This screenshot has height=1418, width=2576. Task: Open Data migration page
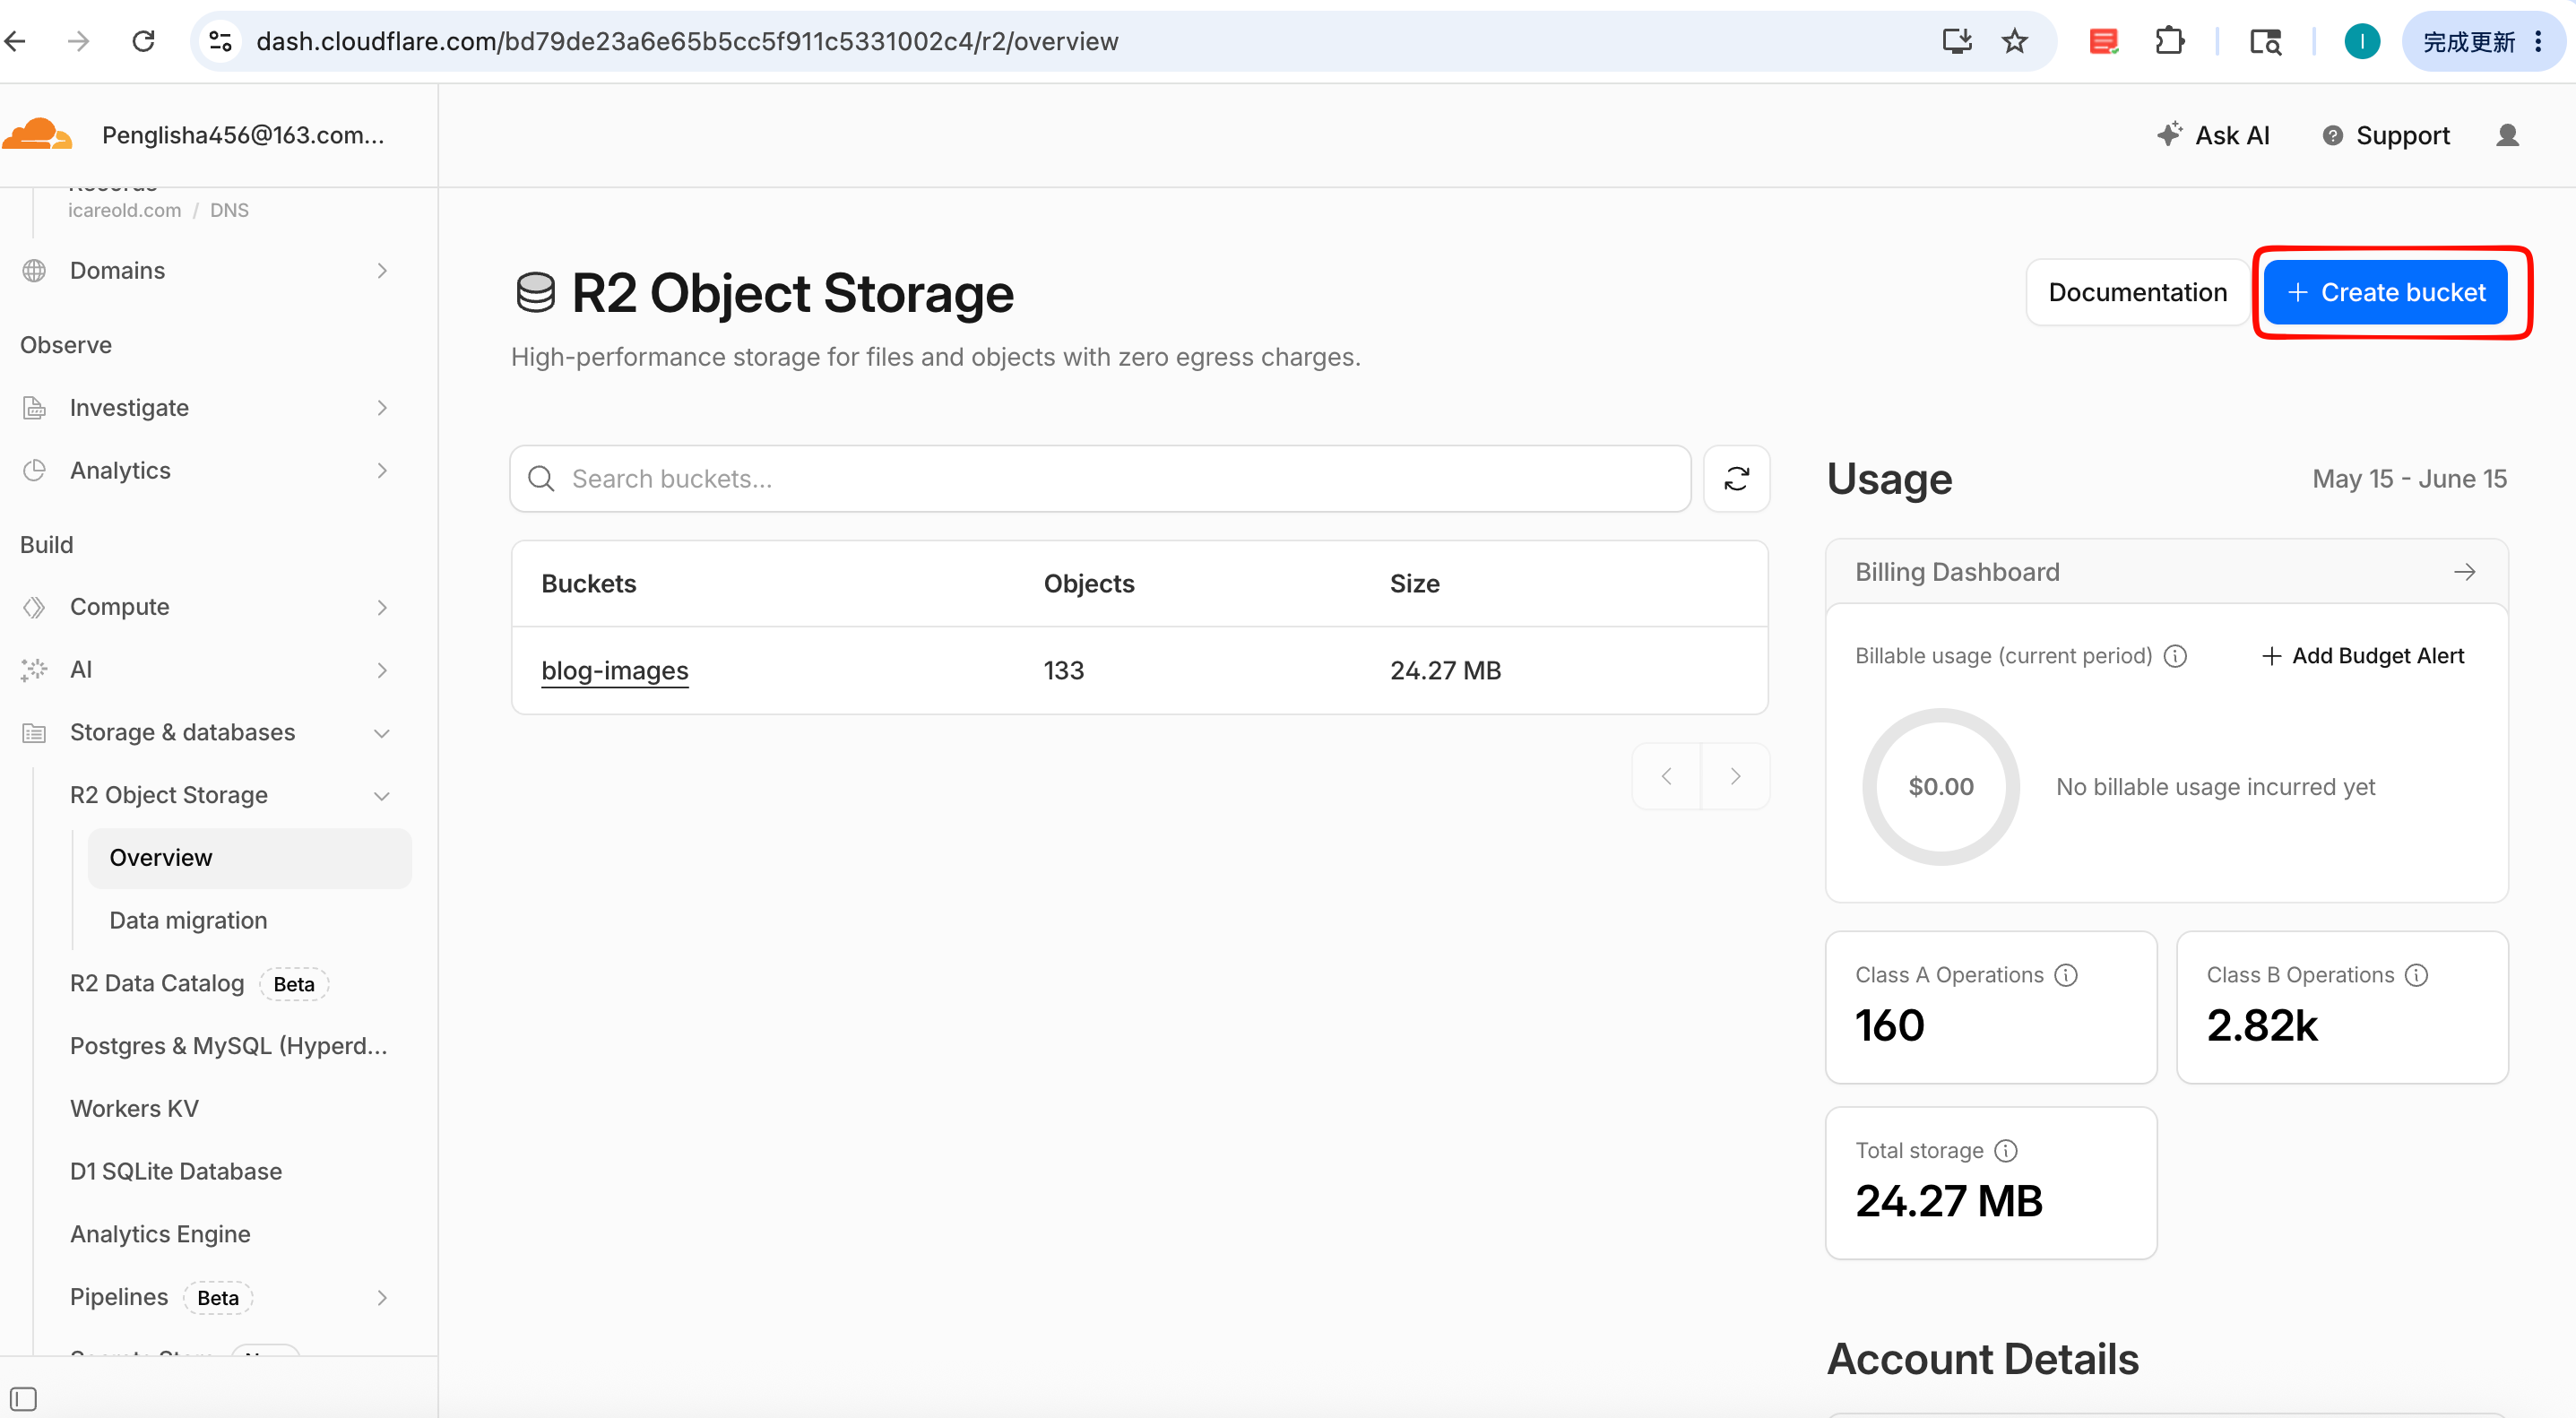(x=188, y=921)
